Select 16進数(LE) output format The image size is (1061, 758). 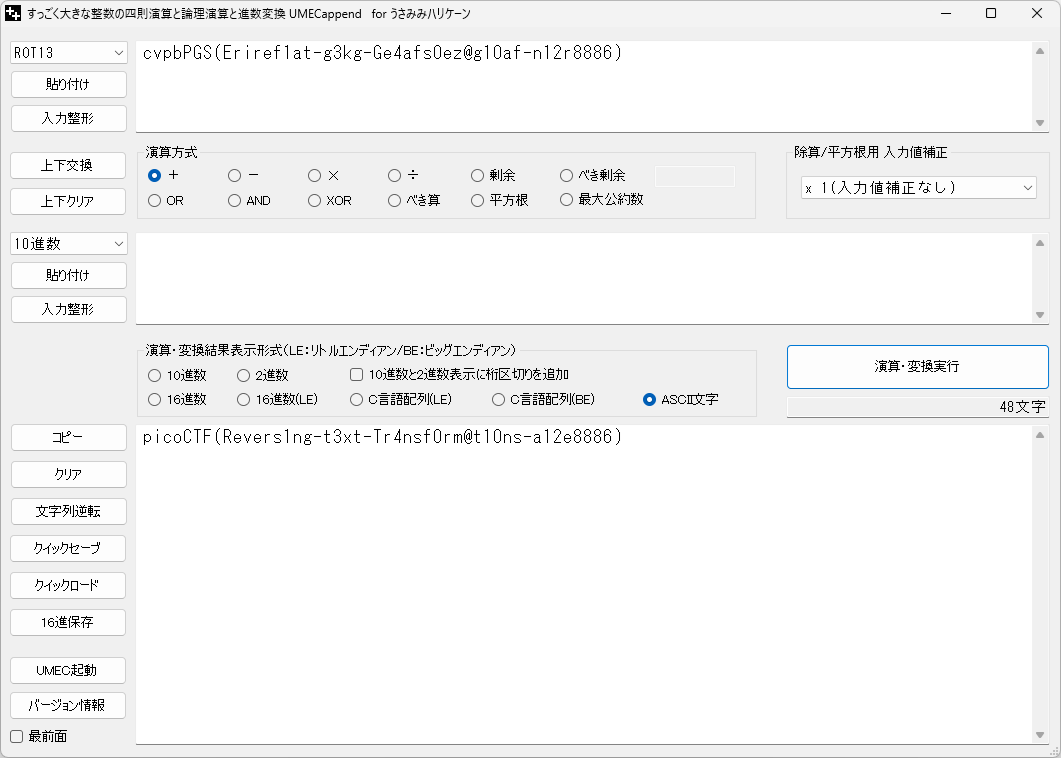pos(245,400)
